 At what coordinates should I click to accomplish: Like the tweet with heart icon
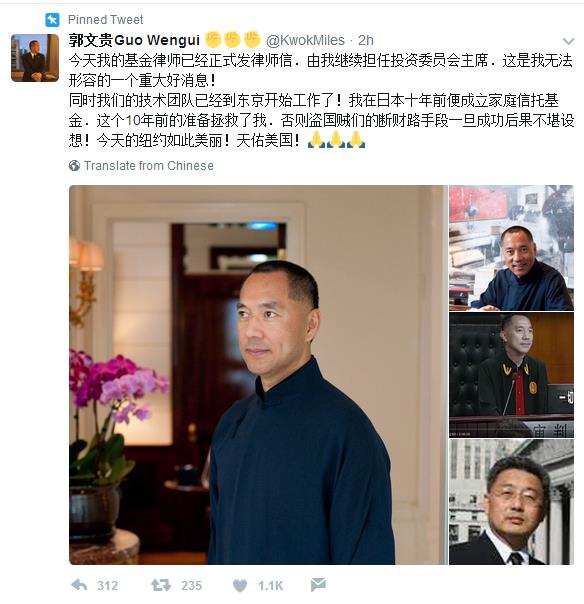[x=240, y=586]
